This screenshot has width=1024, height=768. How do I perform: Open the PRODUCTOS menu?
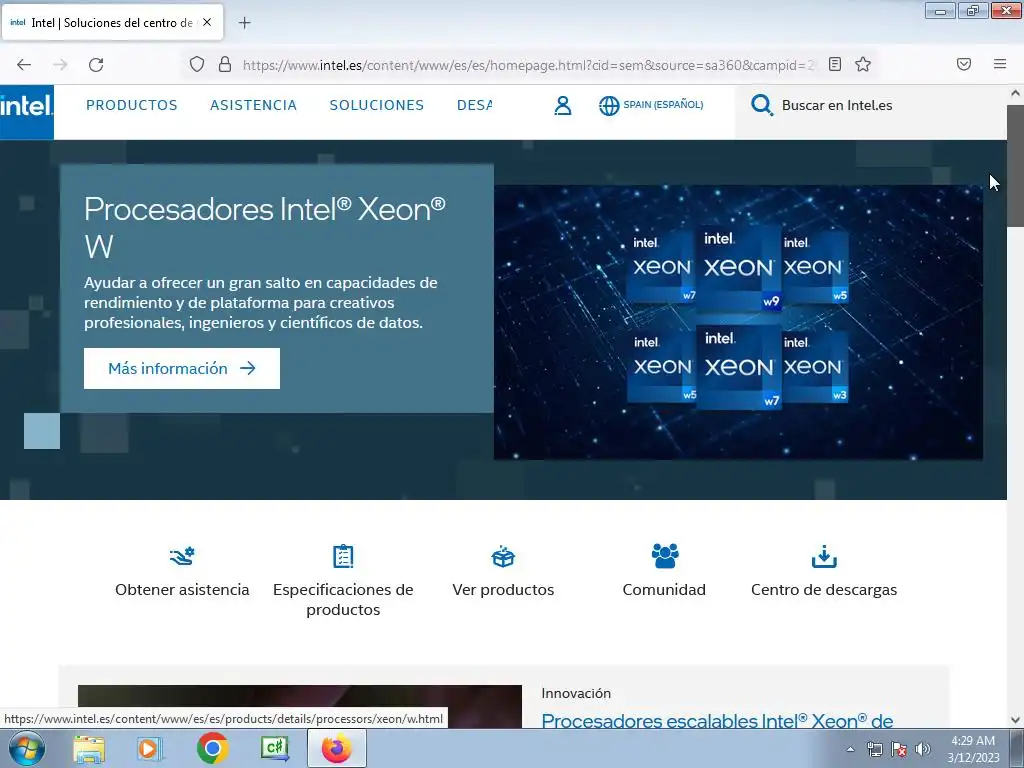pyautogui.click(x=132, y=105)
